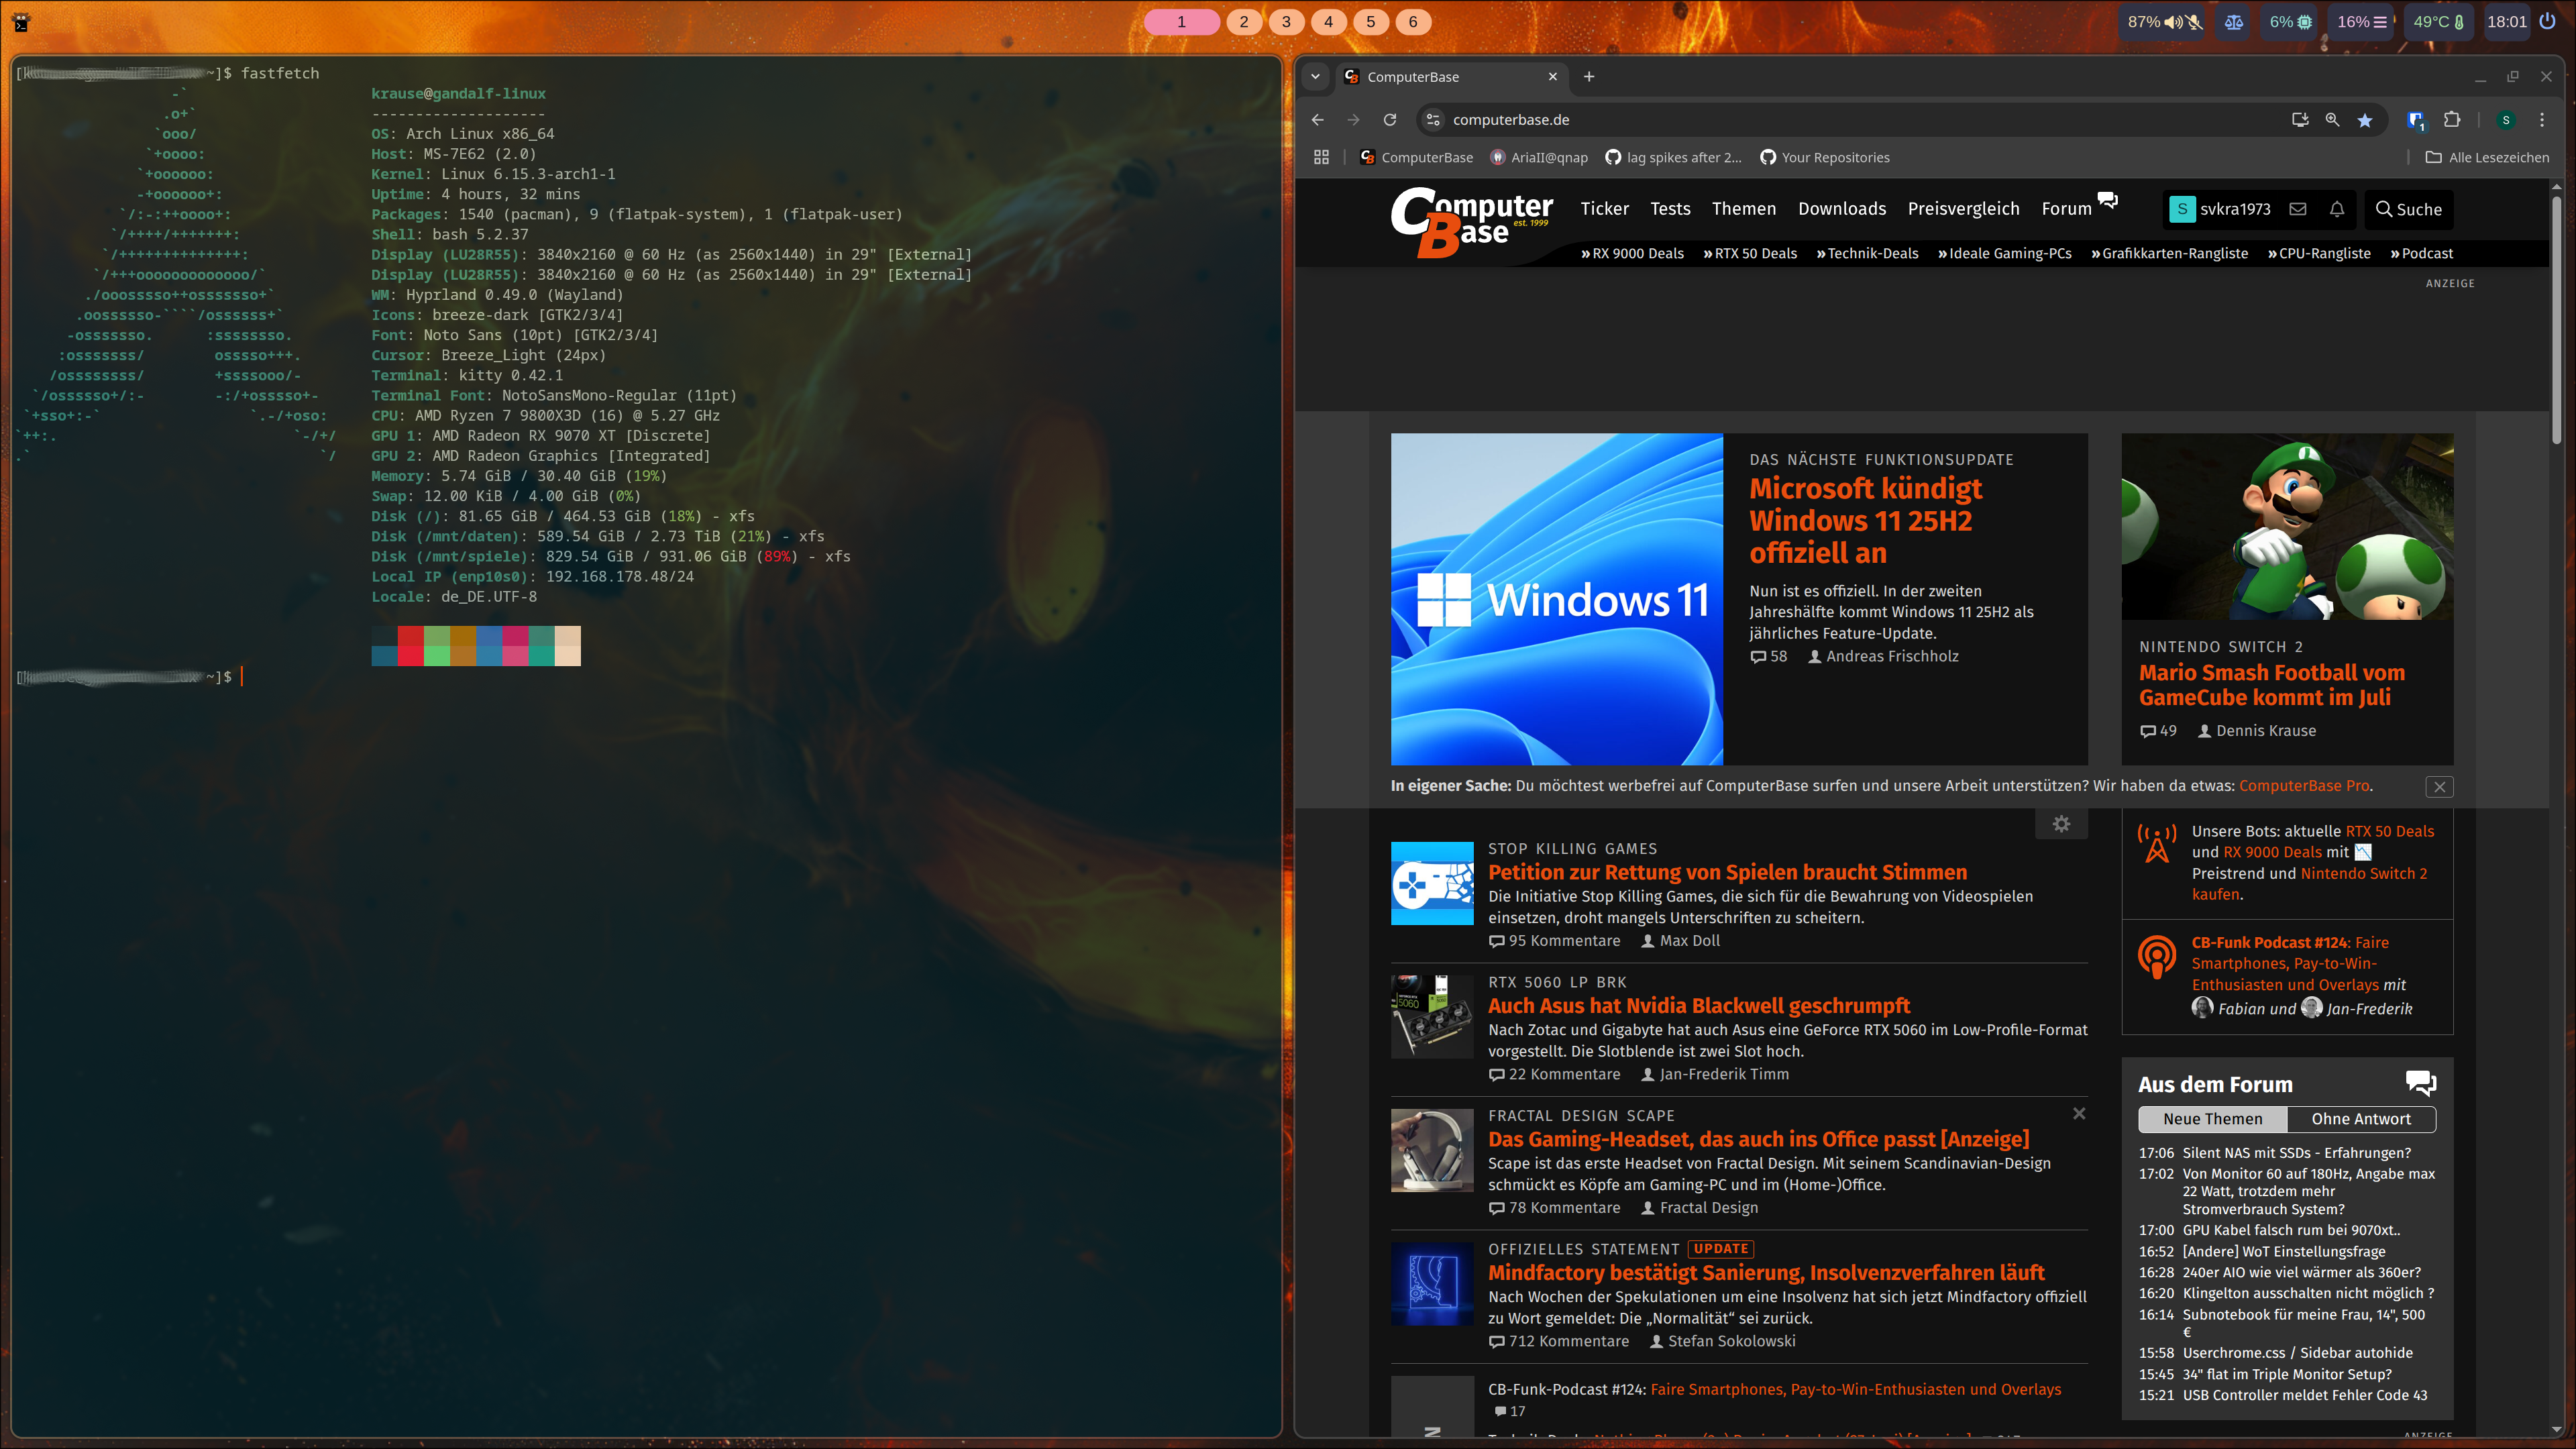This screenshot has height=1449, width=2576.
Task: Expand the Alle Lesezeichen bookmarks folder
Action: tap(2487, 158)
